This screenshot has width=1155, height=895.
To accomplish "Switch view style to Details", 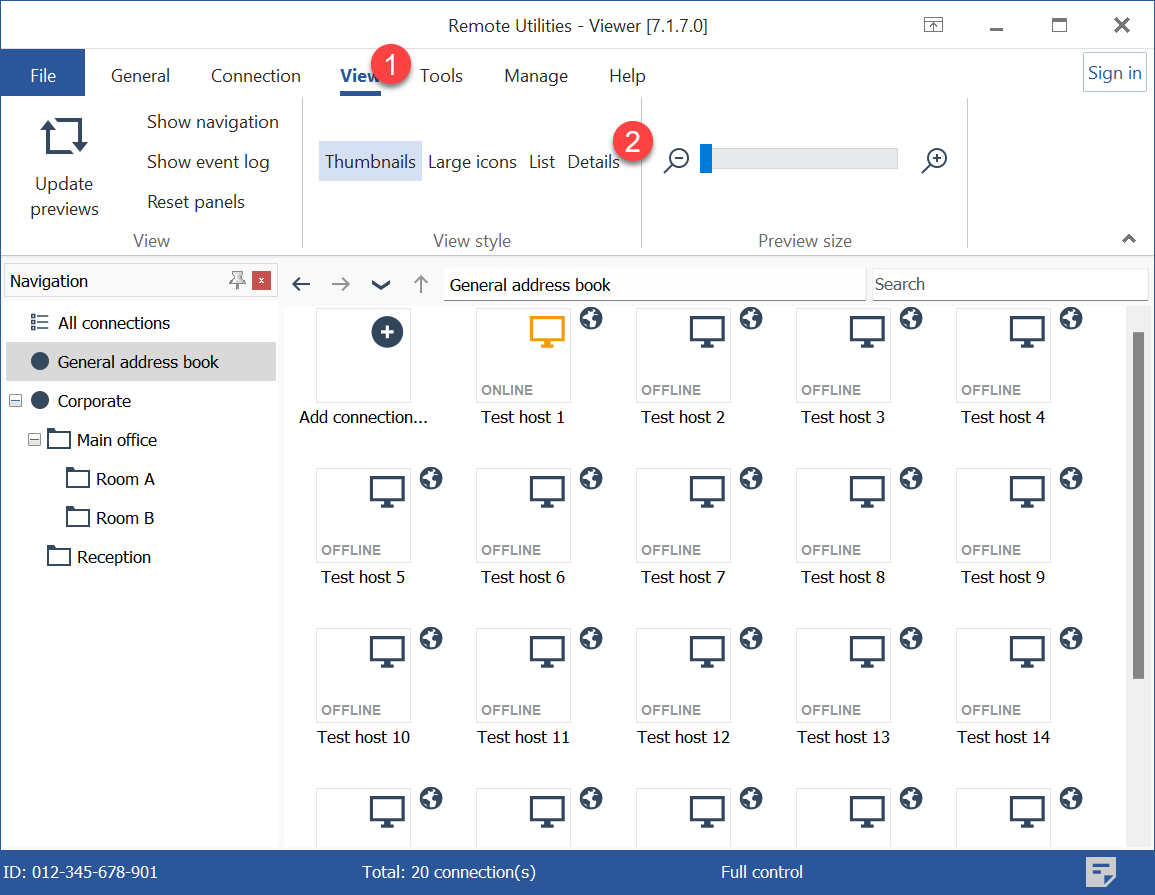I will (593, 162).
